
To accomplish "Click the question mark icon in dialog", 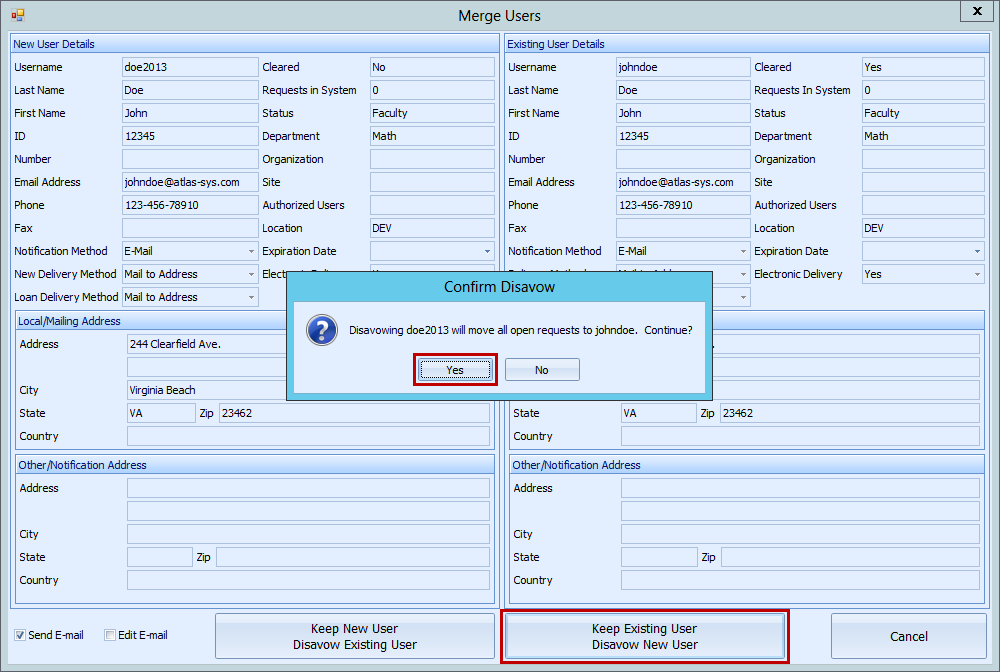I will 319,330.
